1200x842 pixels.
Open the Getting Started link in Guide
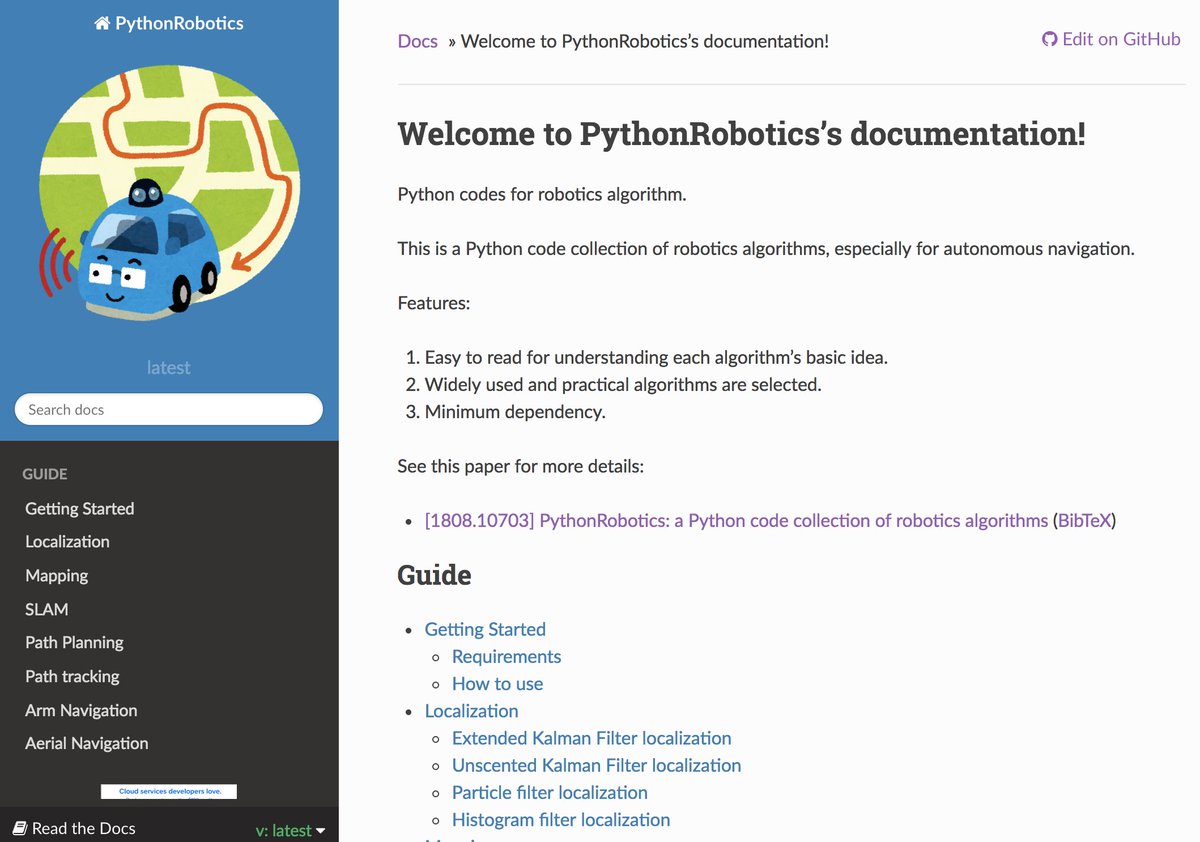pos(485,629)
